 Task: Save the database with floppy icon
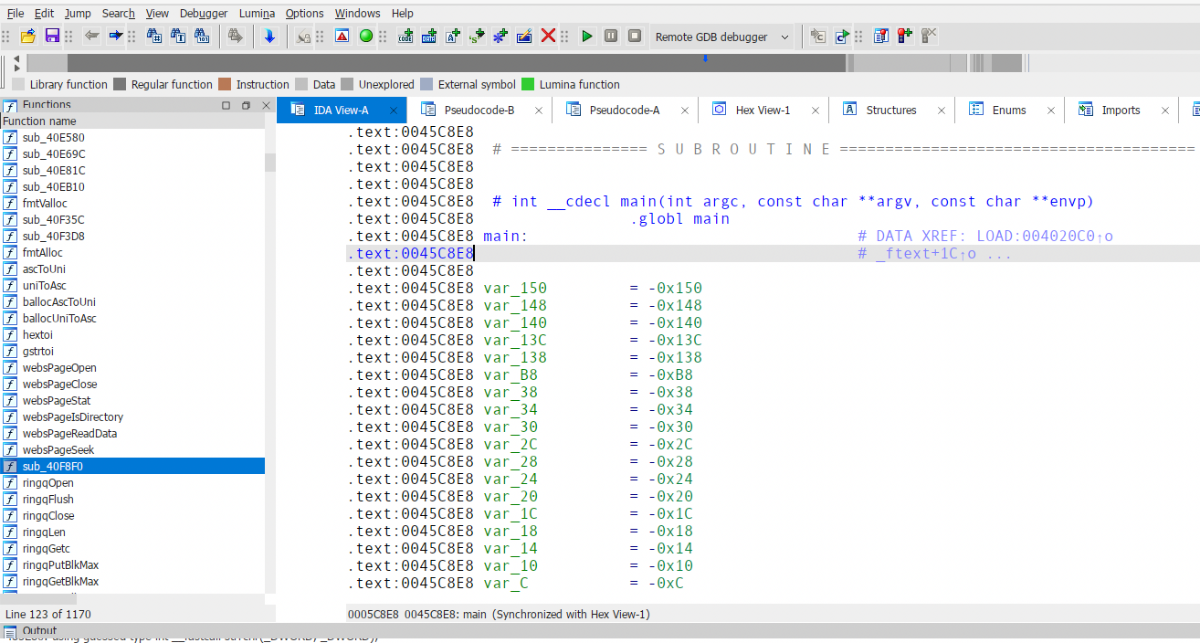point(51,36)
